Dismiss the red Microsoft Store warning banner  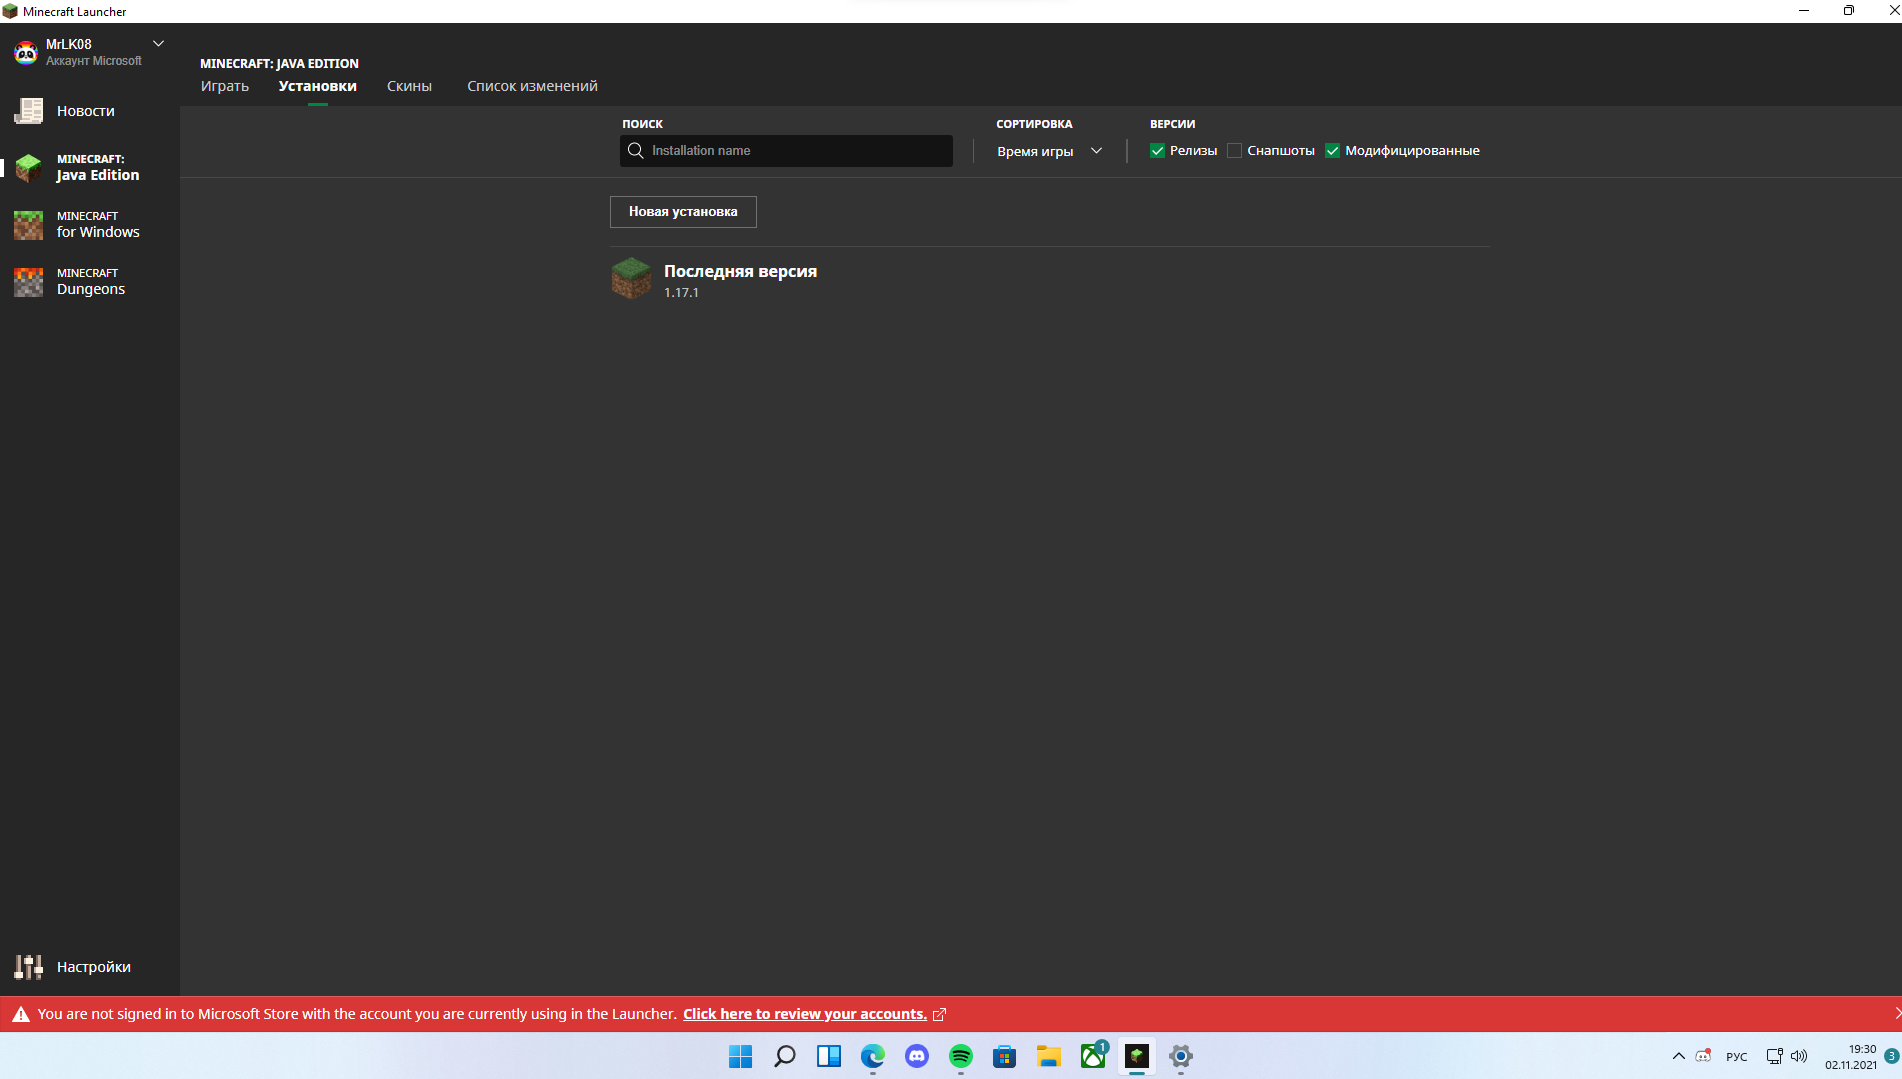[x=1896, y=1013]
